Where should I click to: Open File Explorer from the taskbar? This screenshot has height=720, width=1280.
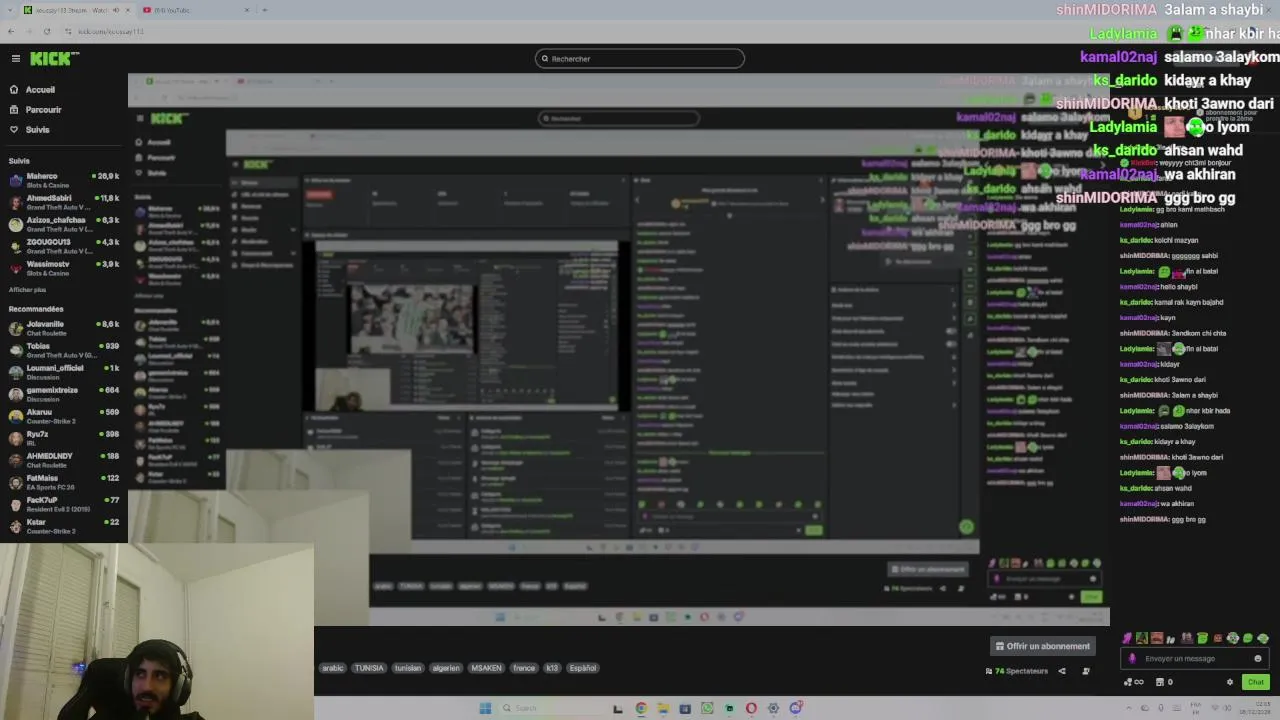663,708
